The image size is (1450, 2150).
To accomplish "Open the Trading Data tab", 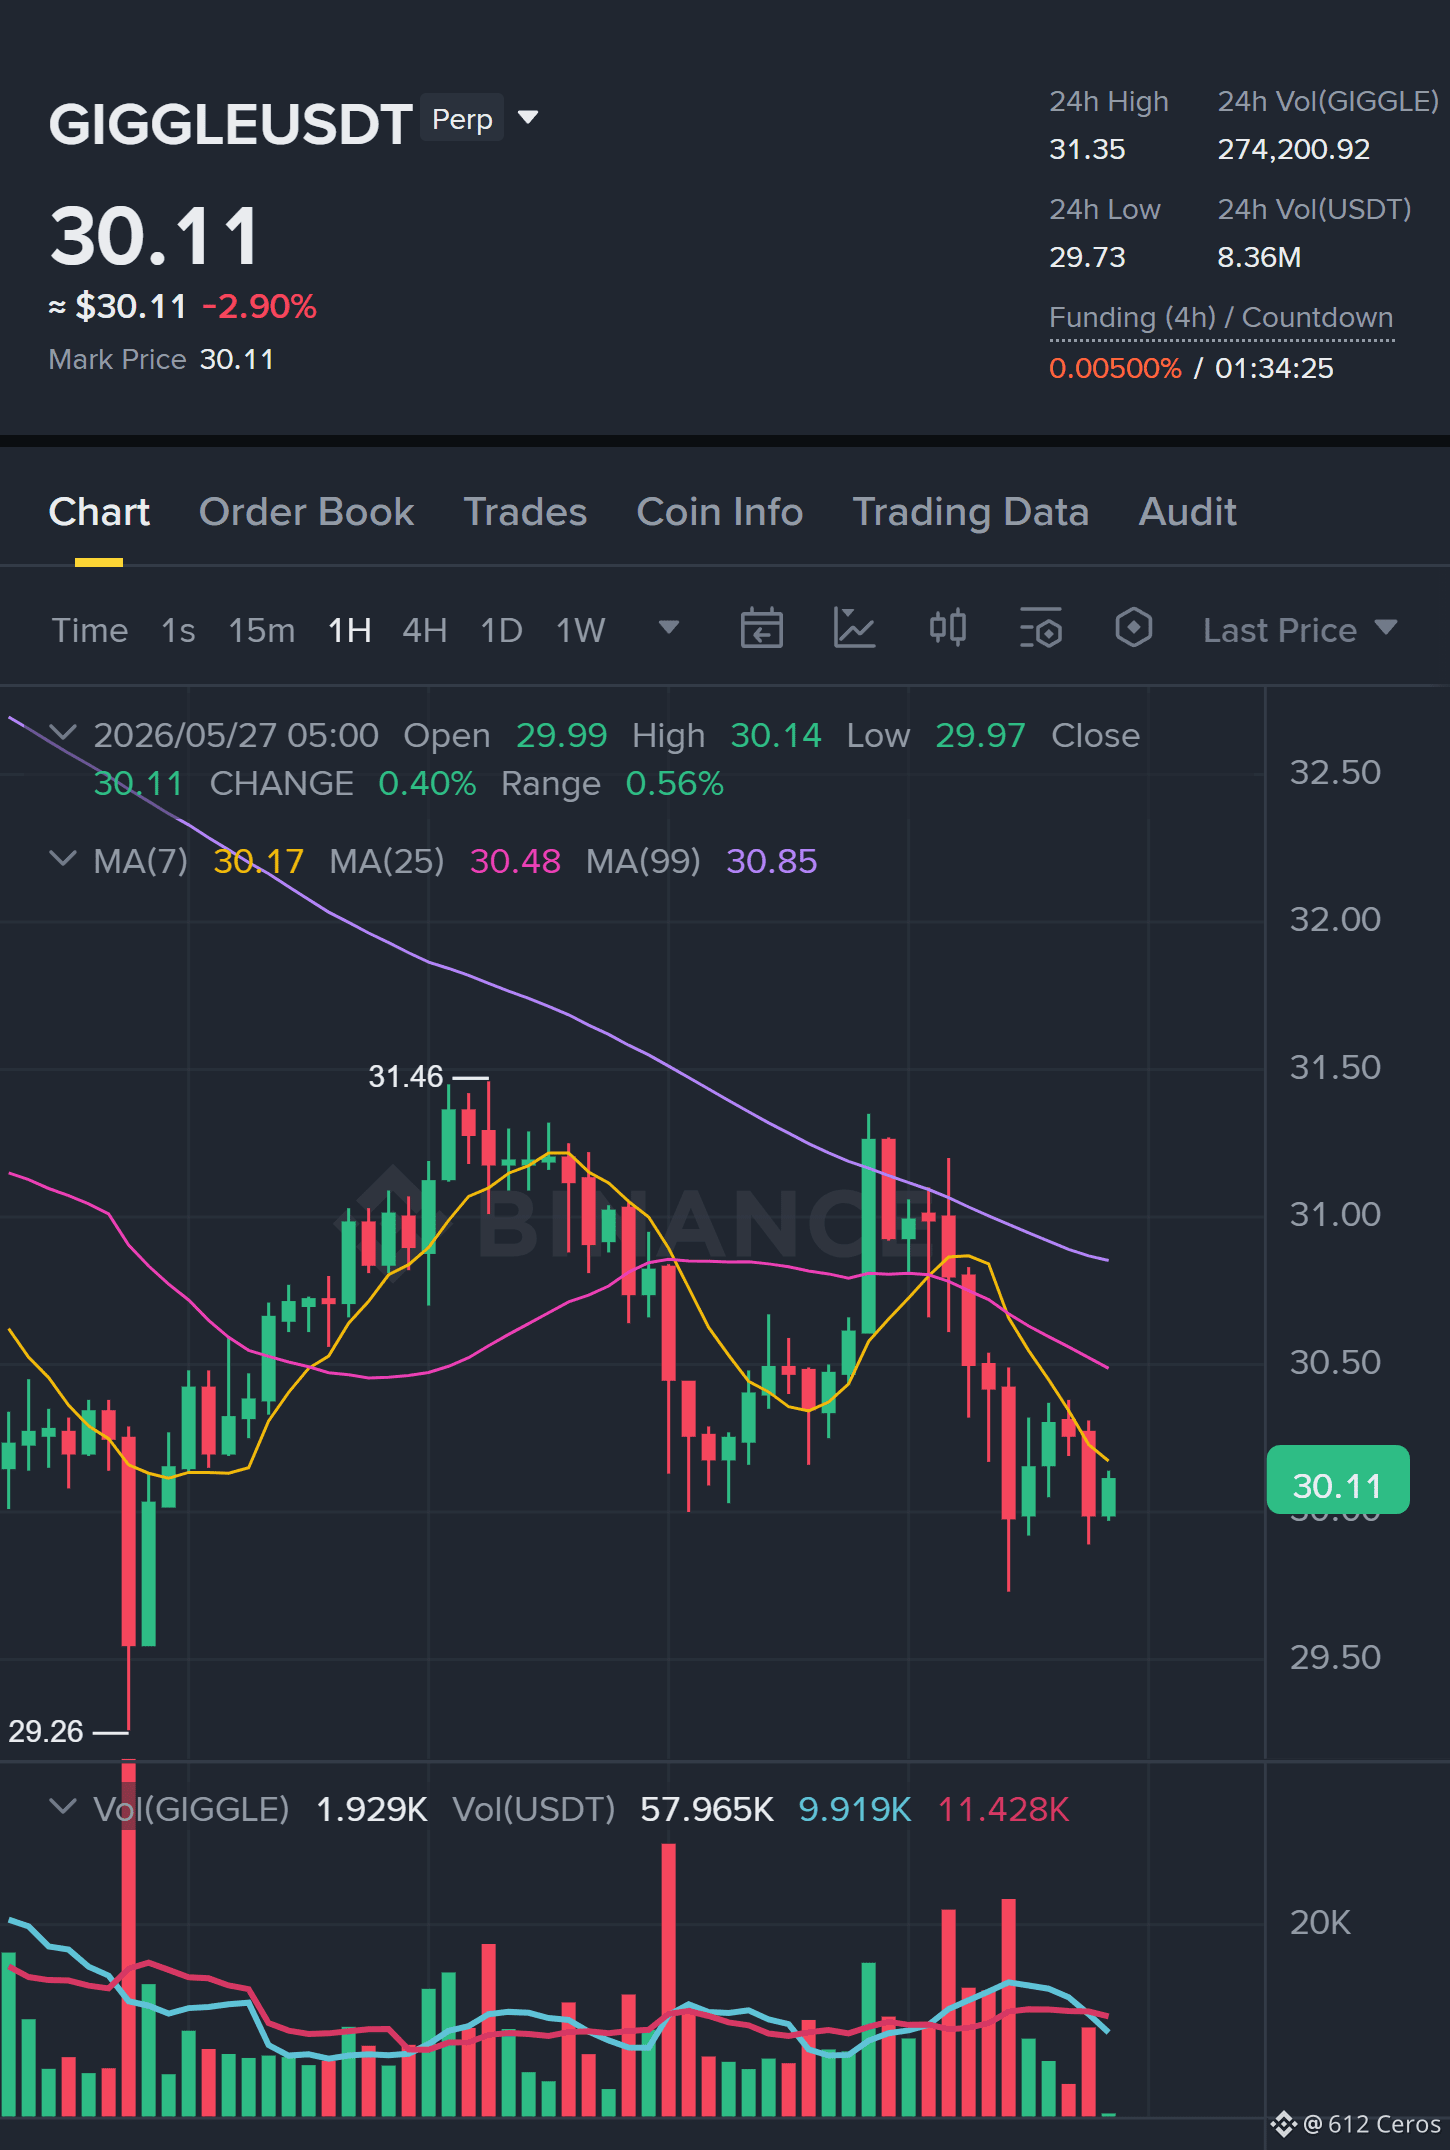I will coord(970,512).
